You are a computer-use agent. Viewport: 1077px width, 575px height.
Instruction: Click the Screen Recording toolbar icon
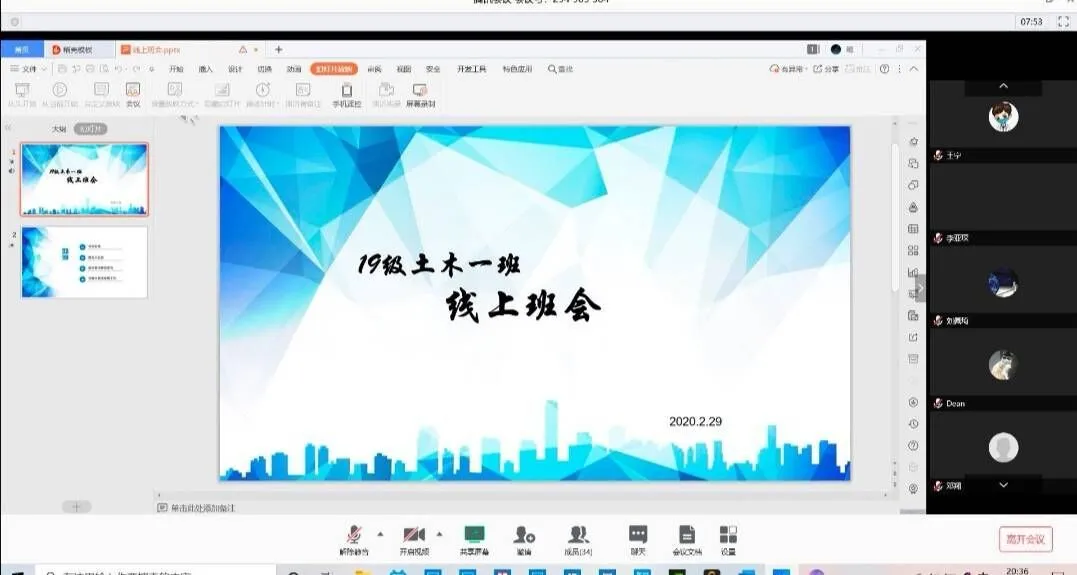tap(420, 94)
